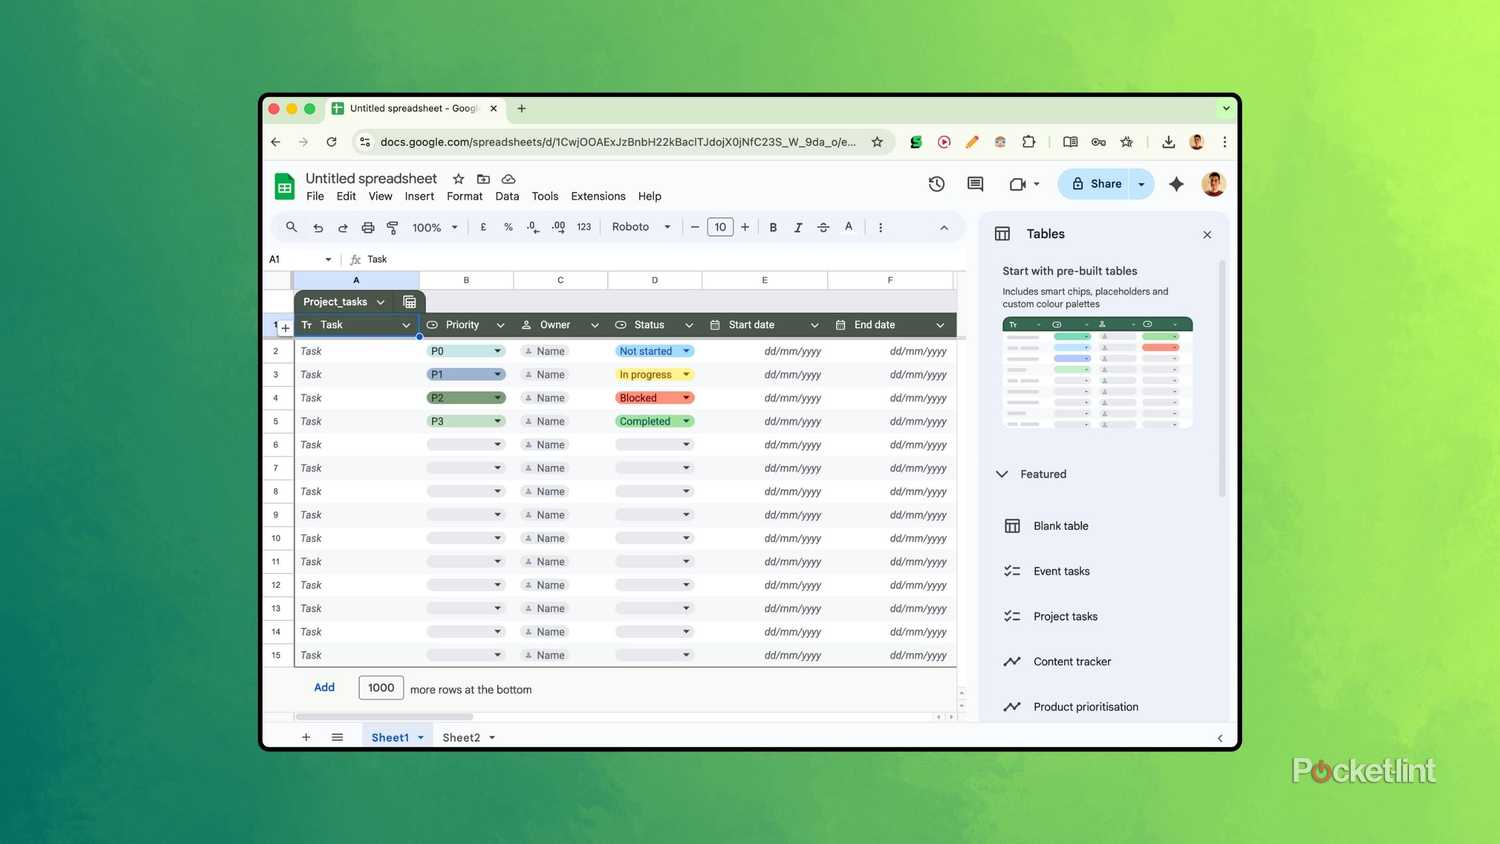This screenshot has height=844, width=1500.
Task: Open the table view icon beside Project_tasks
Action: click(409, 302)
